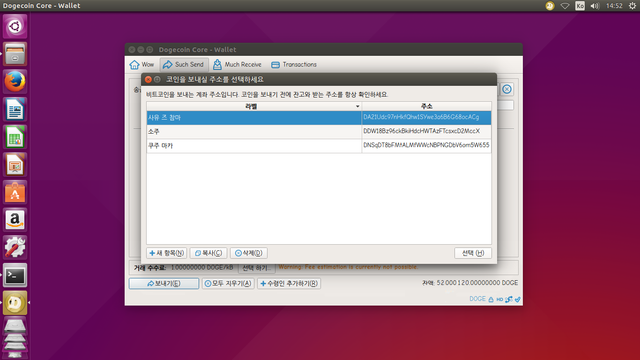This screenshot has height=360, width=640.
Task: Click DOGE unit display in status bar
Action: pos(477,299)
